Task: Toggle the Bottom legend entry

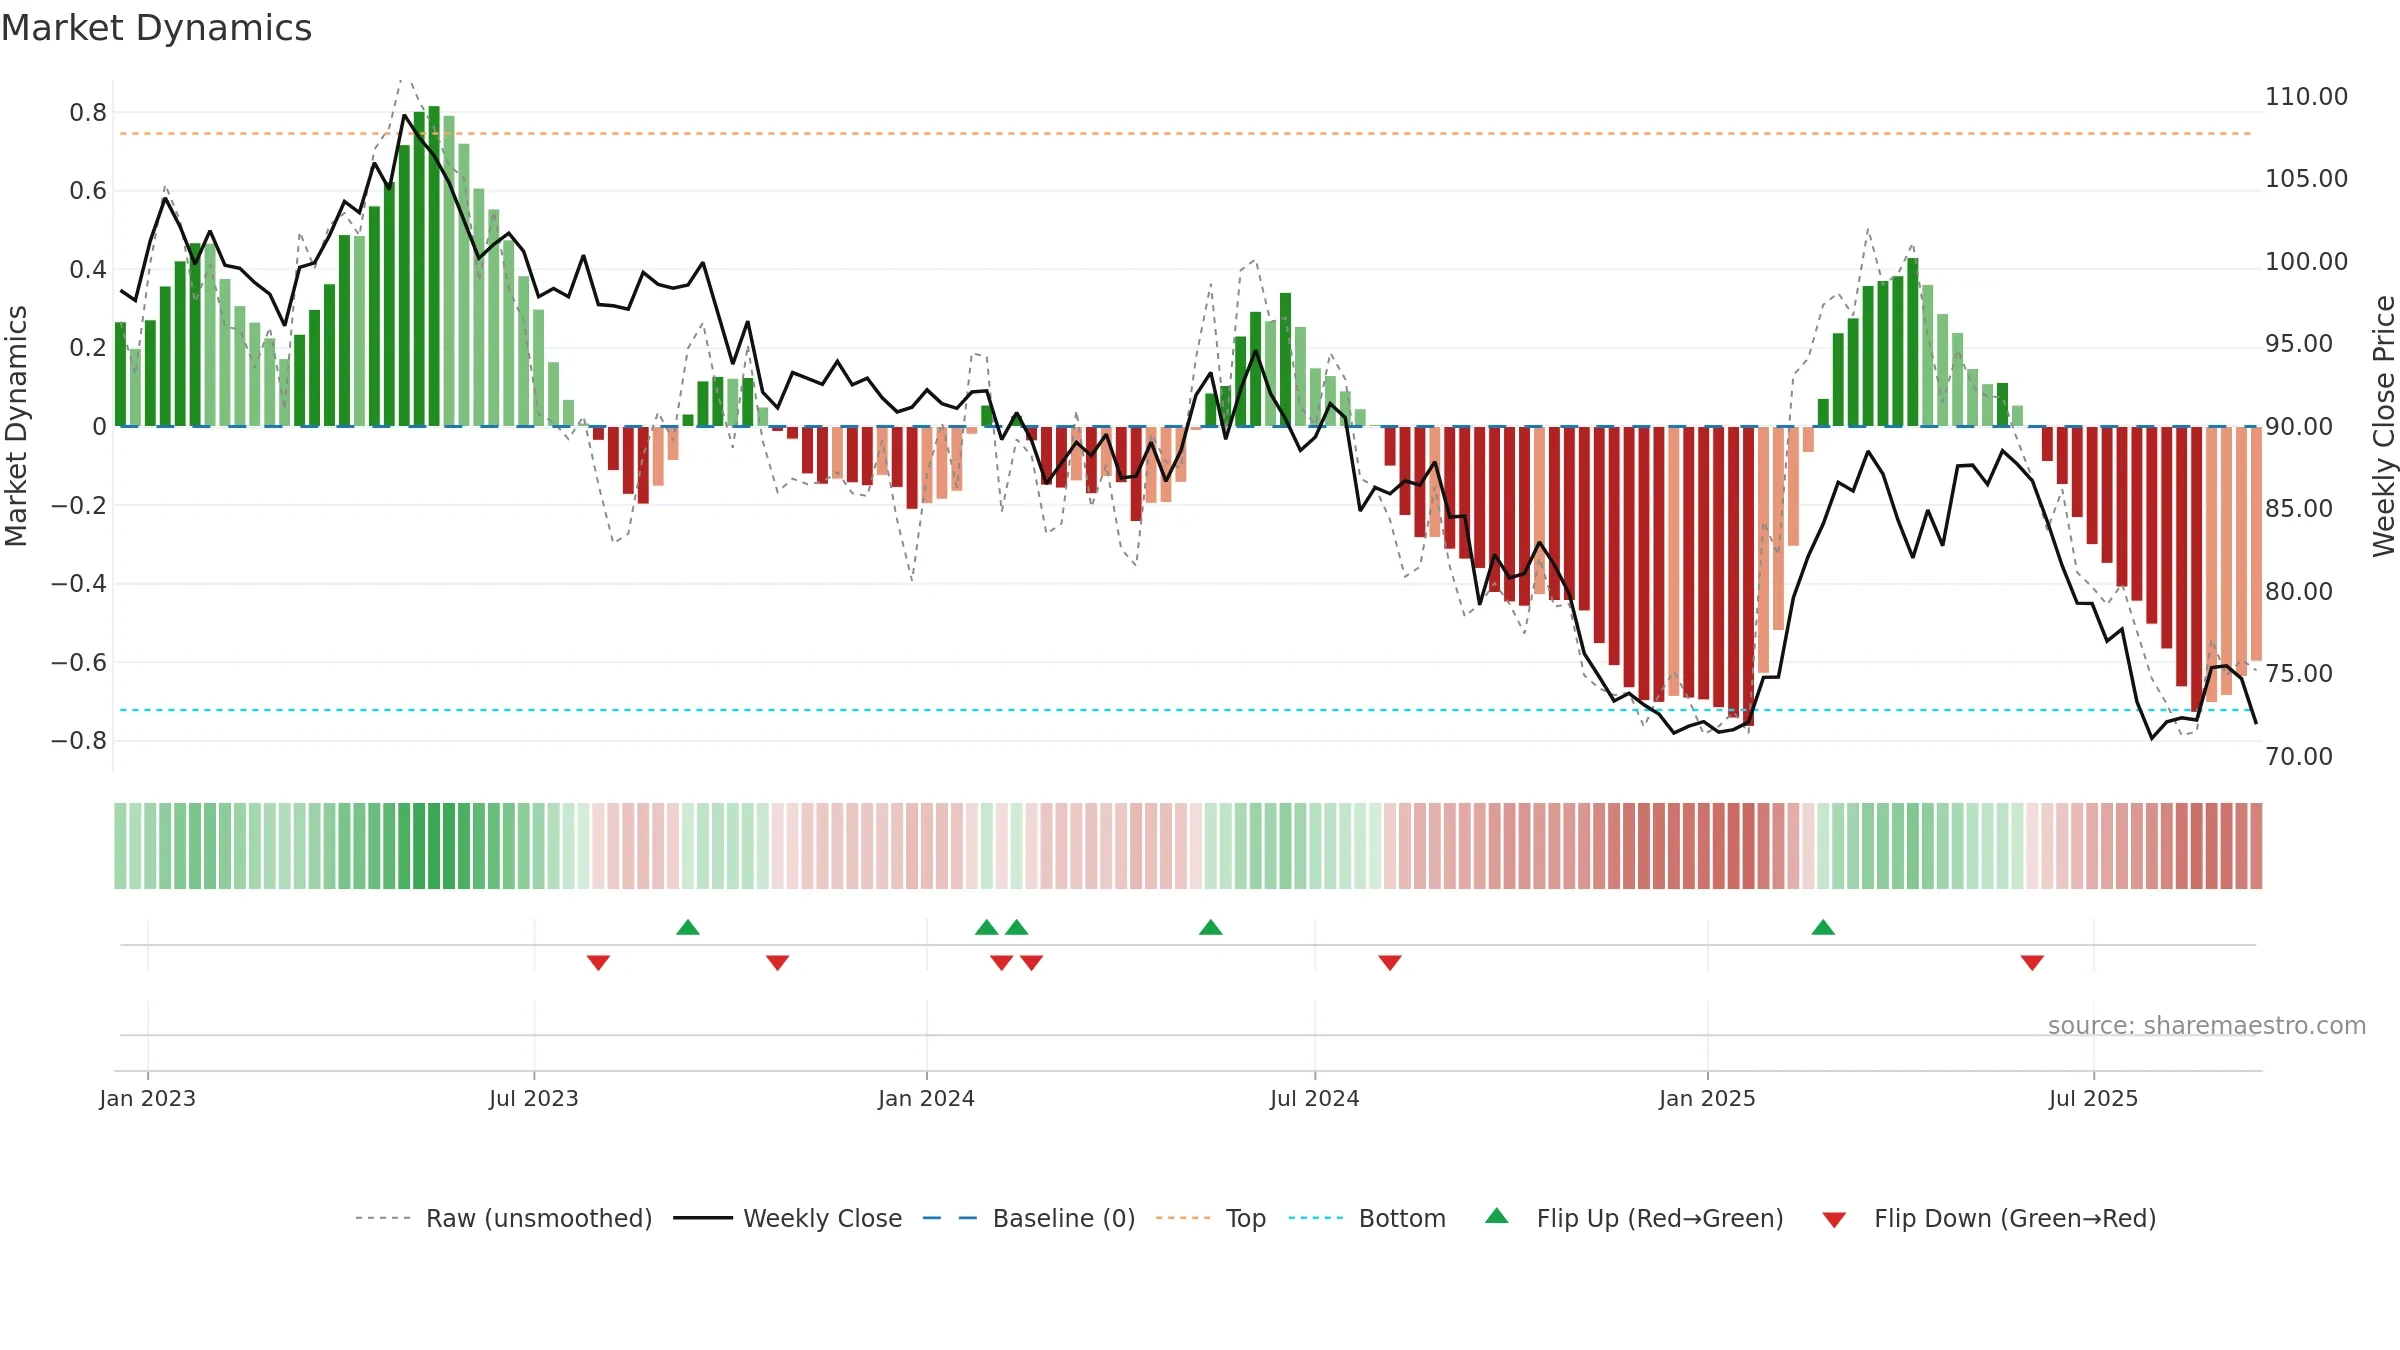Action: [x=1367, y=1218]
